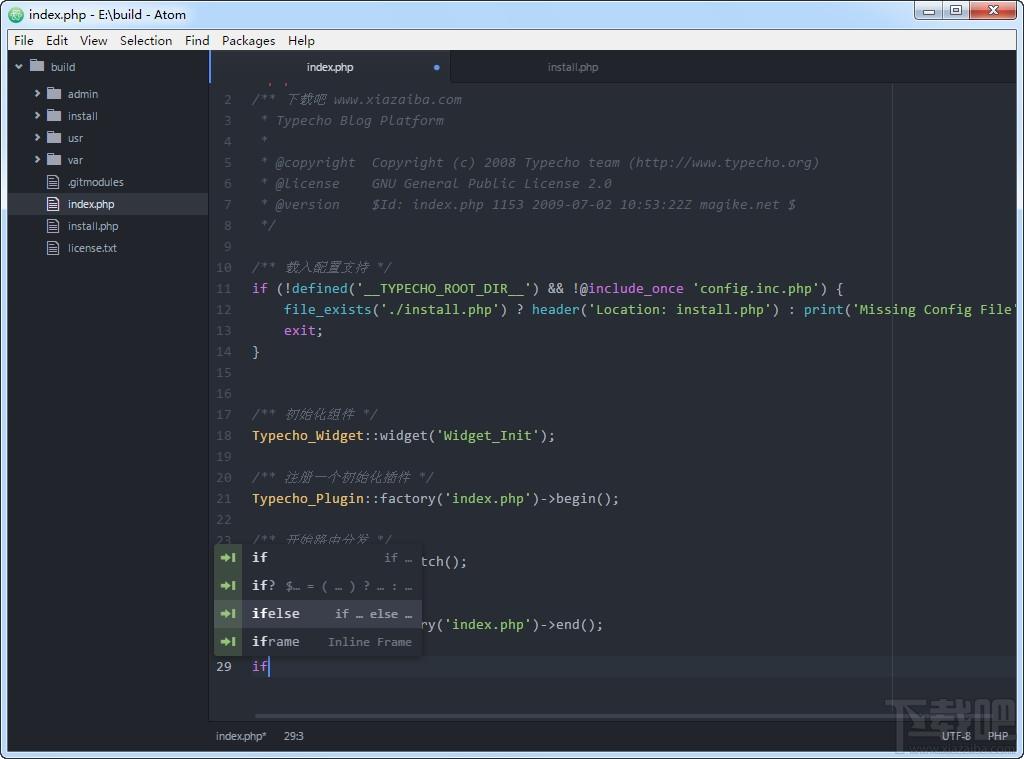Choose the 'if?' ternary autocomplete suggestion
The height and width of the screenshot is (759, 1024).
318,586
